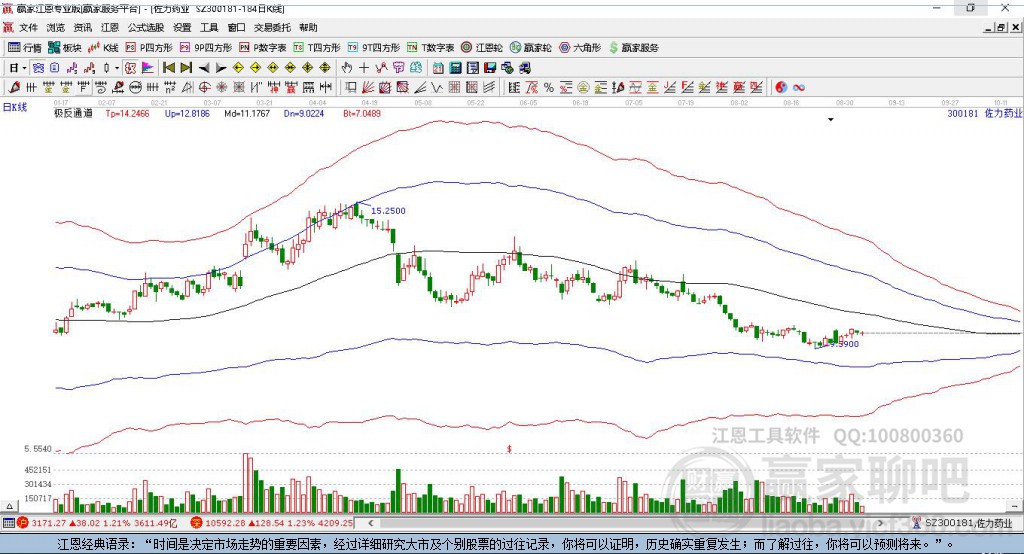Screen dimensions: 1024x554
Task: Click the 板块 toolbar button
Action: pyautogui.click(x=65, y=47)
